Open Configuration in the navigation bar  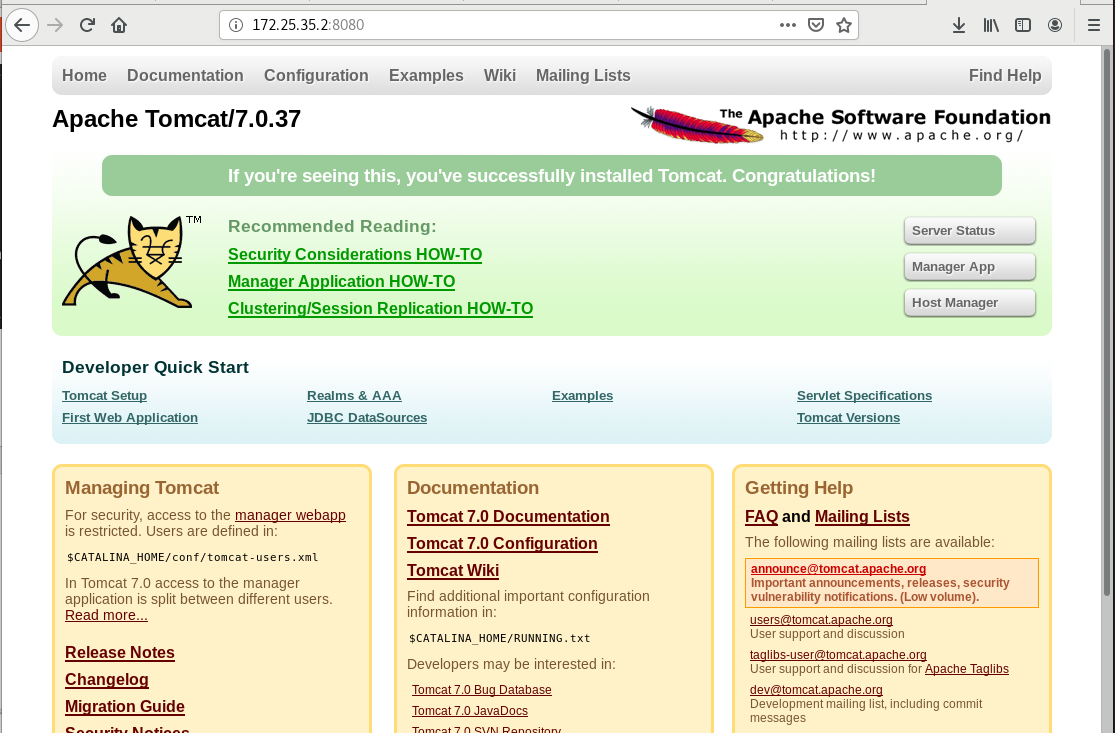(x=316, y=75)
